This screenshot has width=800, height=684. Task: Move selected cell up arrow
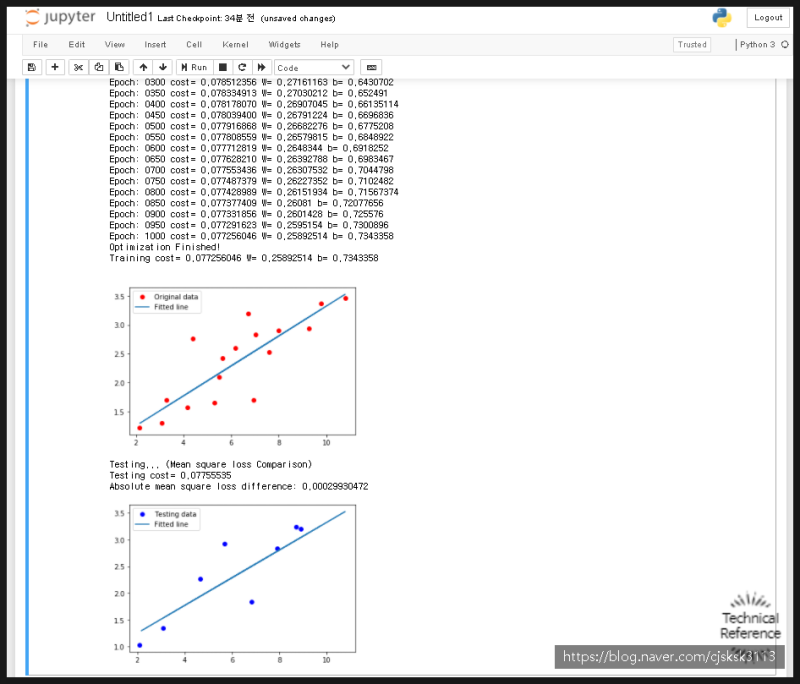pos(143,67)
